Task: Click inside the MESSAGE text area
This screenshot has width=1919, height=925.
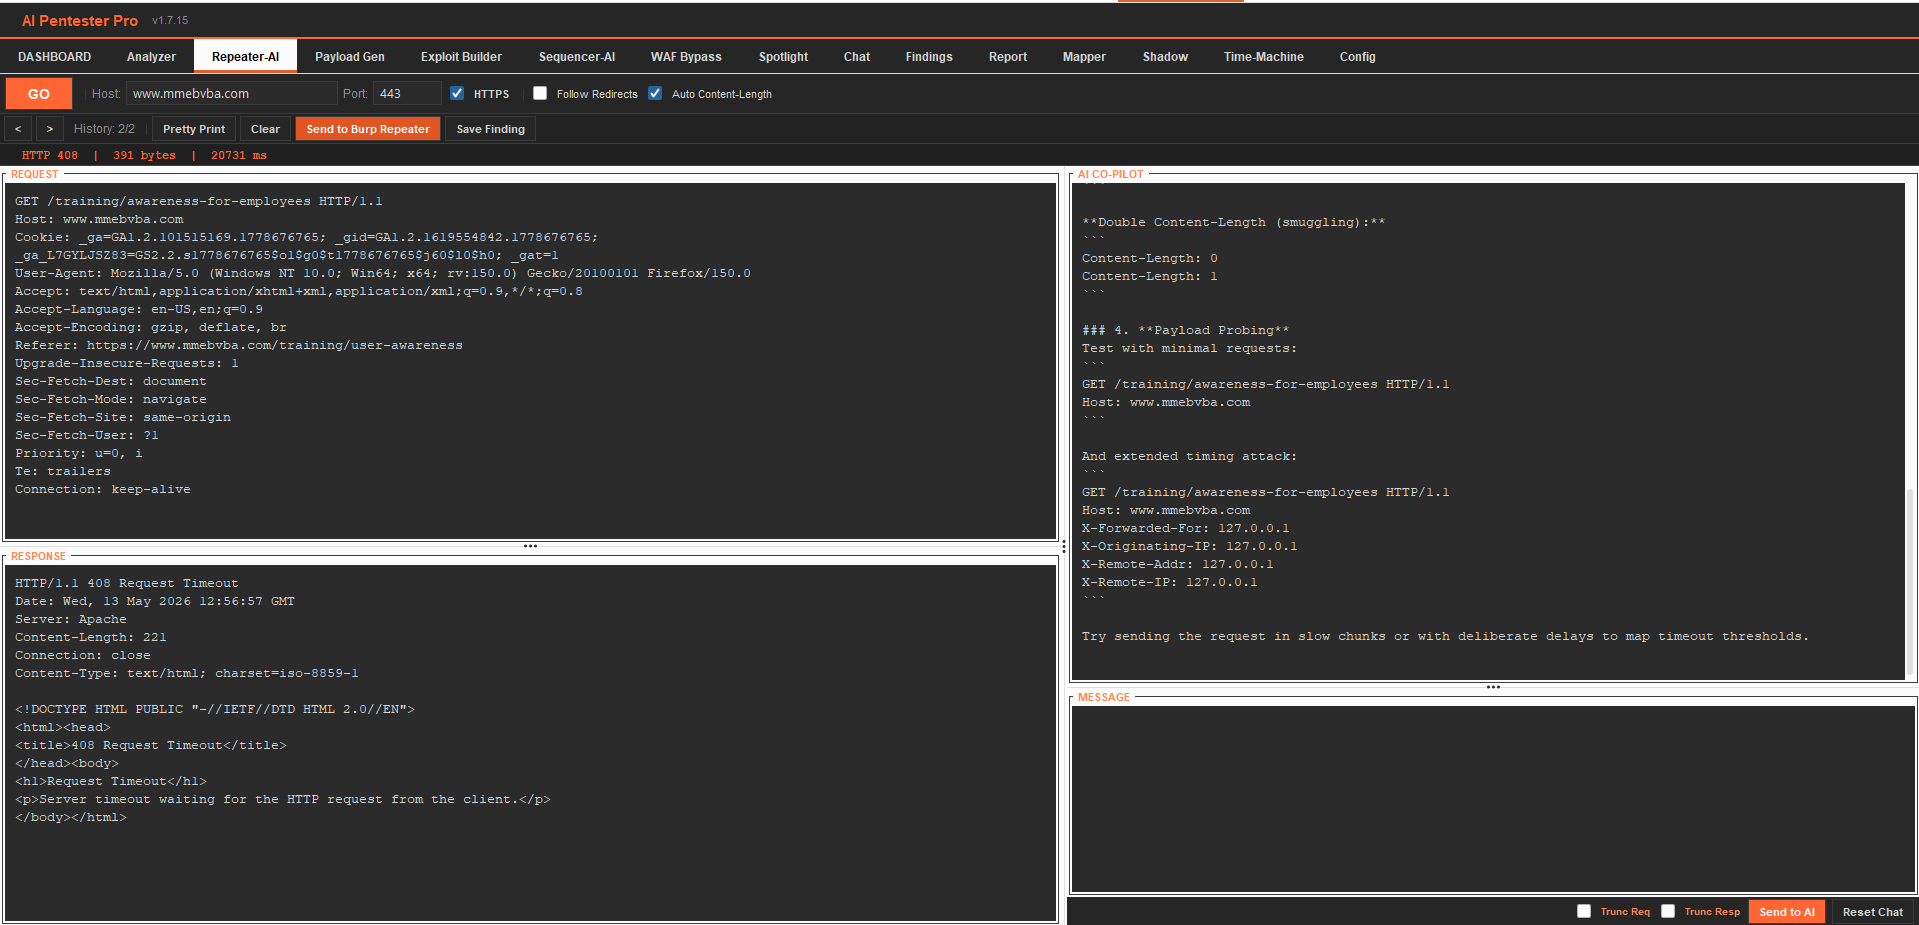Action: click(x=1493, y=798)
